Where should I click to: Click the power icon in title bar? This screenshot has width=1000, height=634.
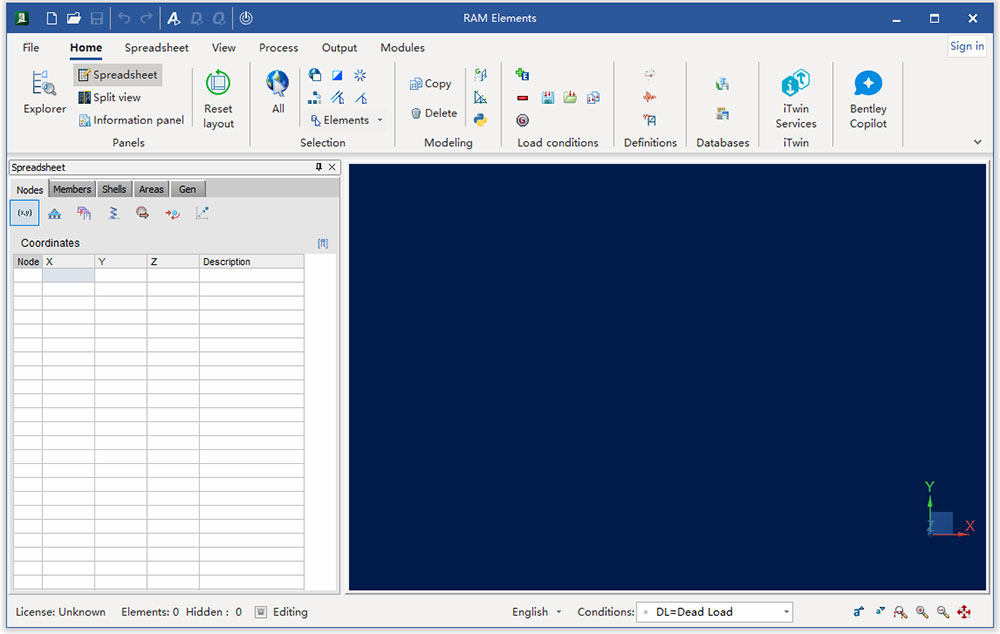click(246, 18)
